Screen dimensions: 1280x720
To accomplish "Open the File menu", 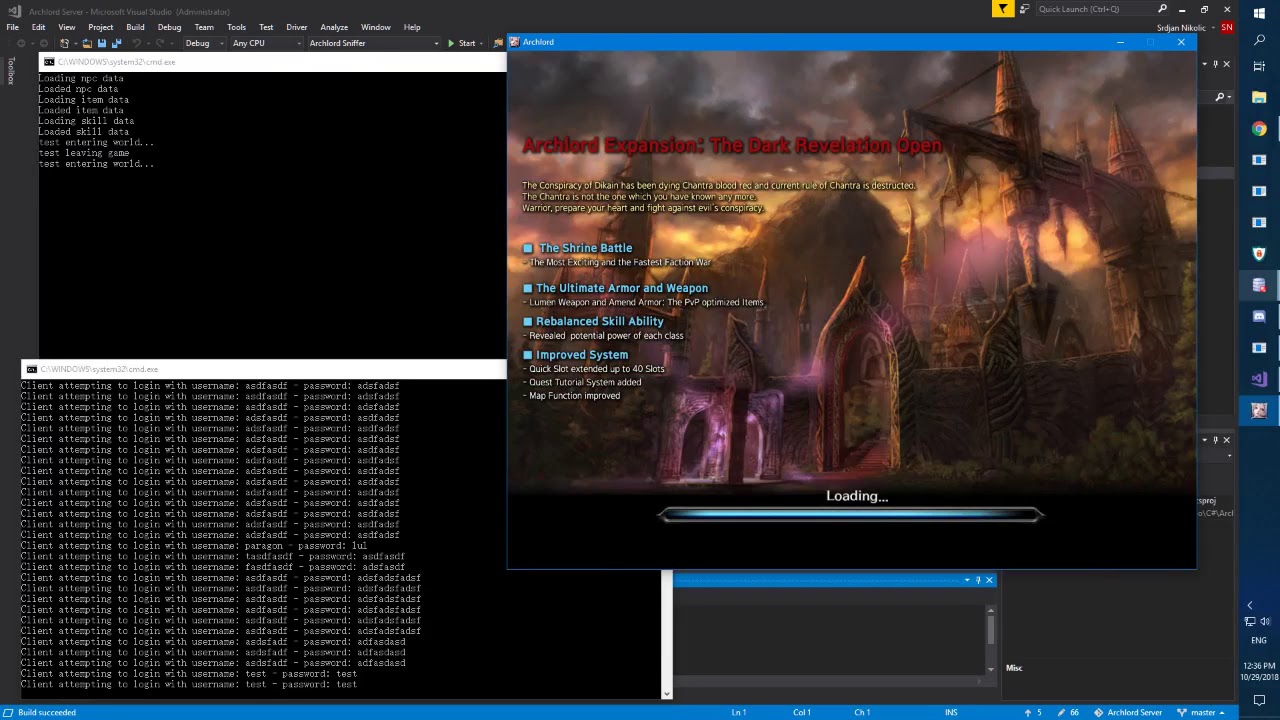I will (x=13, y=27).
